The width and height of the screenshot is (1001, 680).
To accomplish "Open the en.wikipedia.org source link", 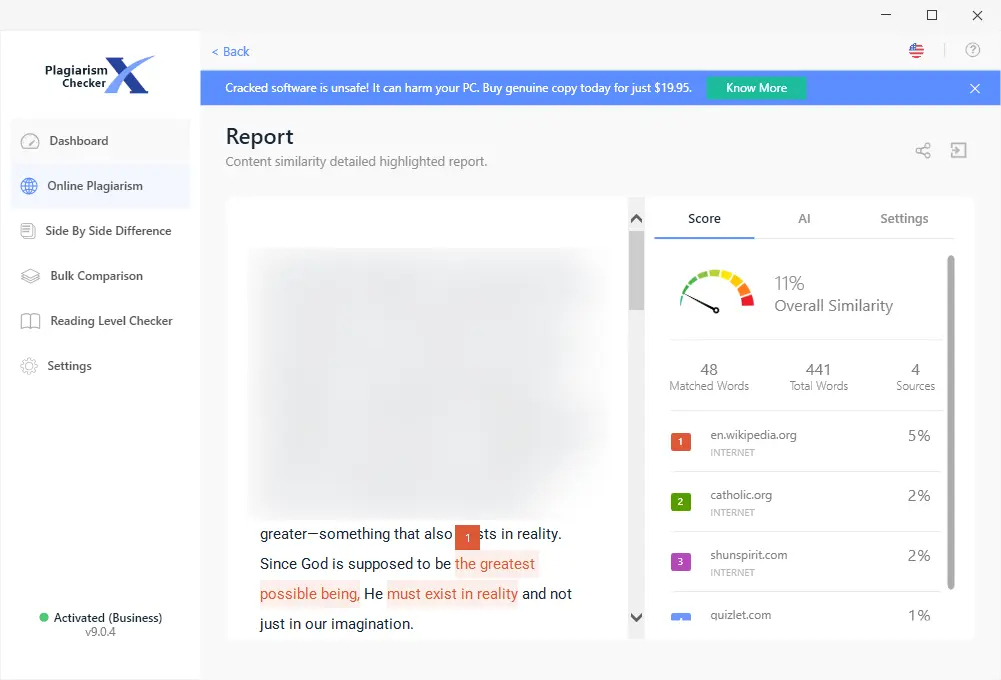I will click(753, 435).
